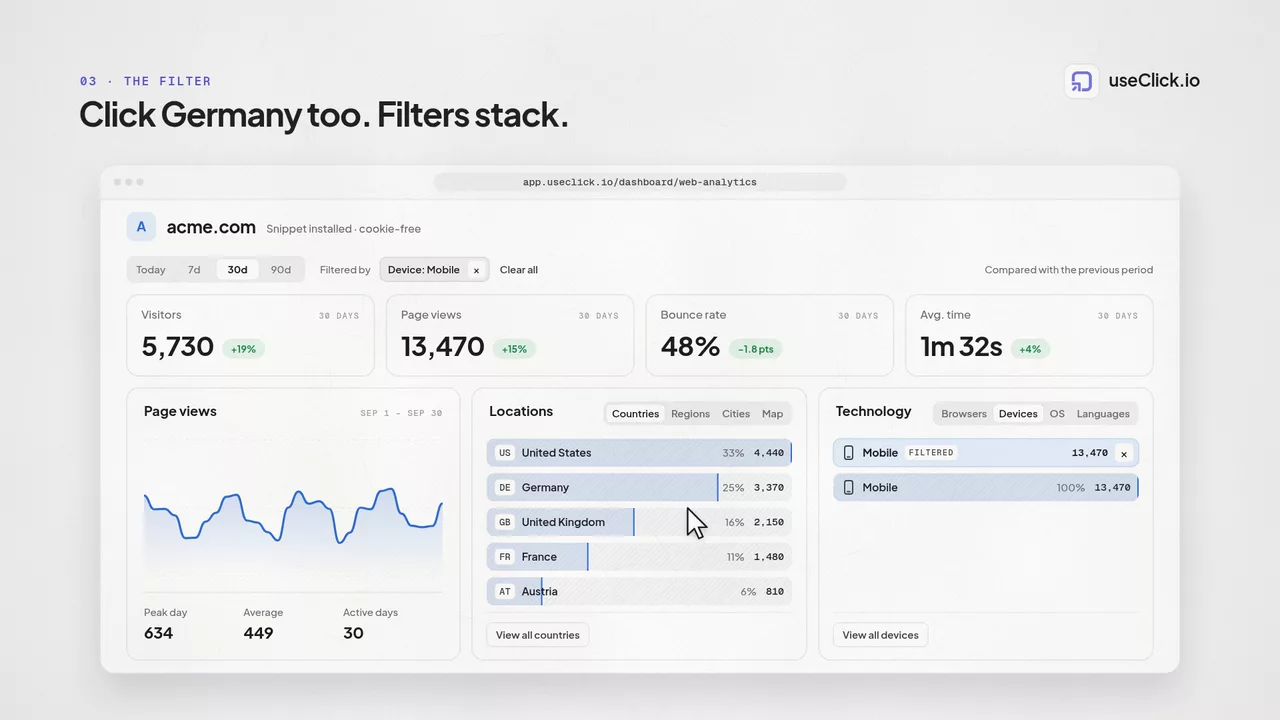This screenshot has height=720, width=1280.
Task: Open the Browsers tab in Technology
Action: coord(964,414)
